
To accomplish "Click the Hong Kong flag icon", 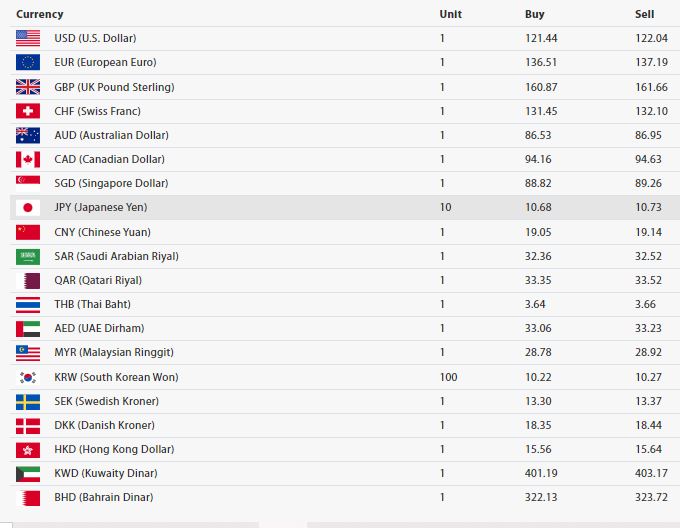I will [28, 450].
